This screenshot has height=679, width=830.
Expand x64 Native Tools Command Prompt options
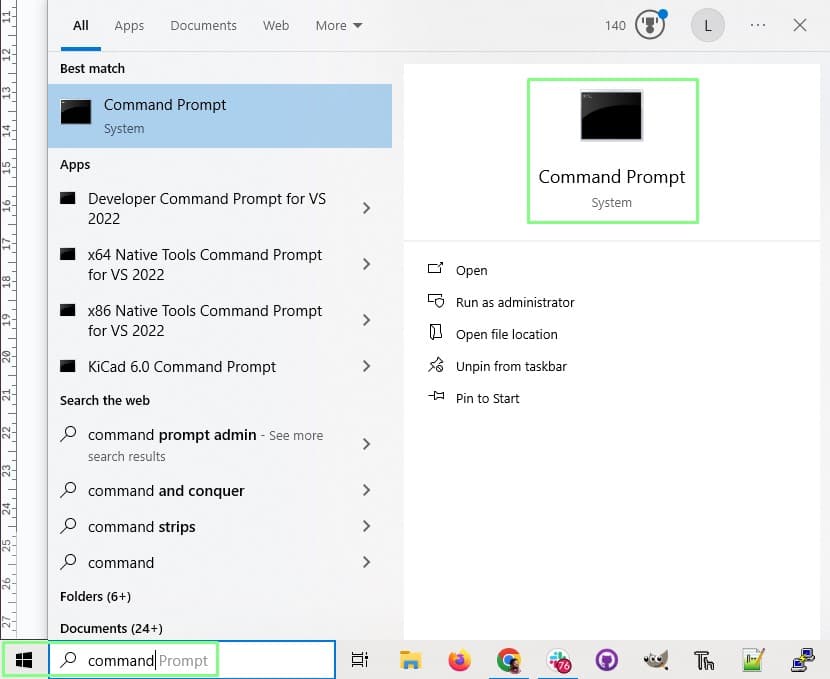pos(366,264)
